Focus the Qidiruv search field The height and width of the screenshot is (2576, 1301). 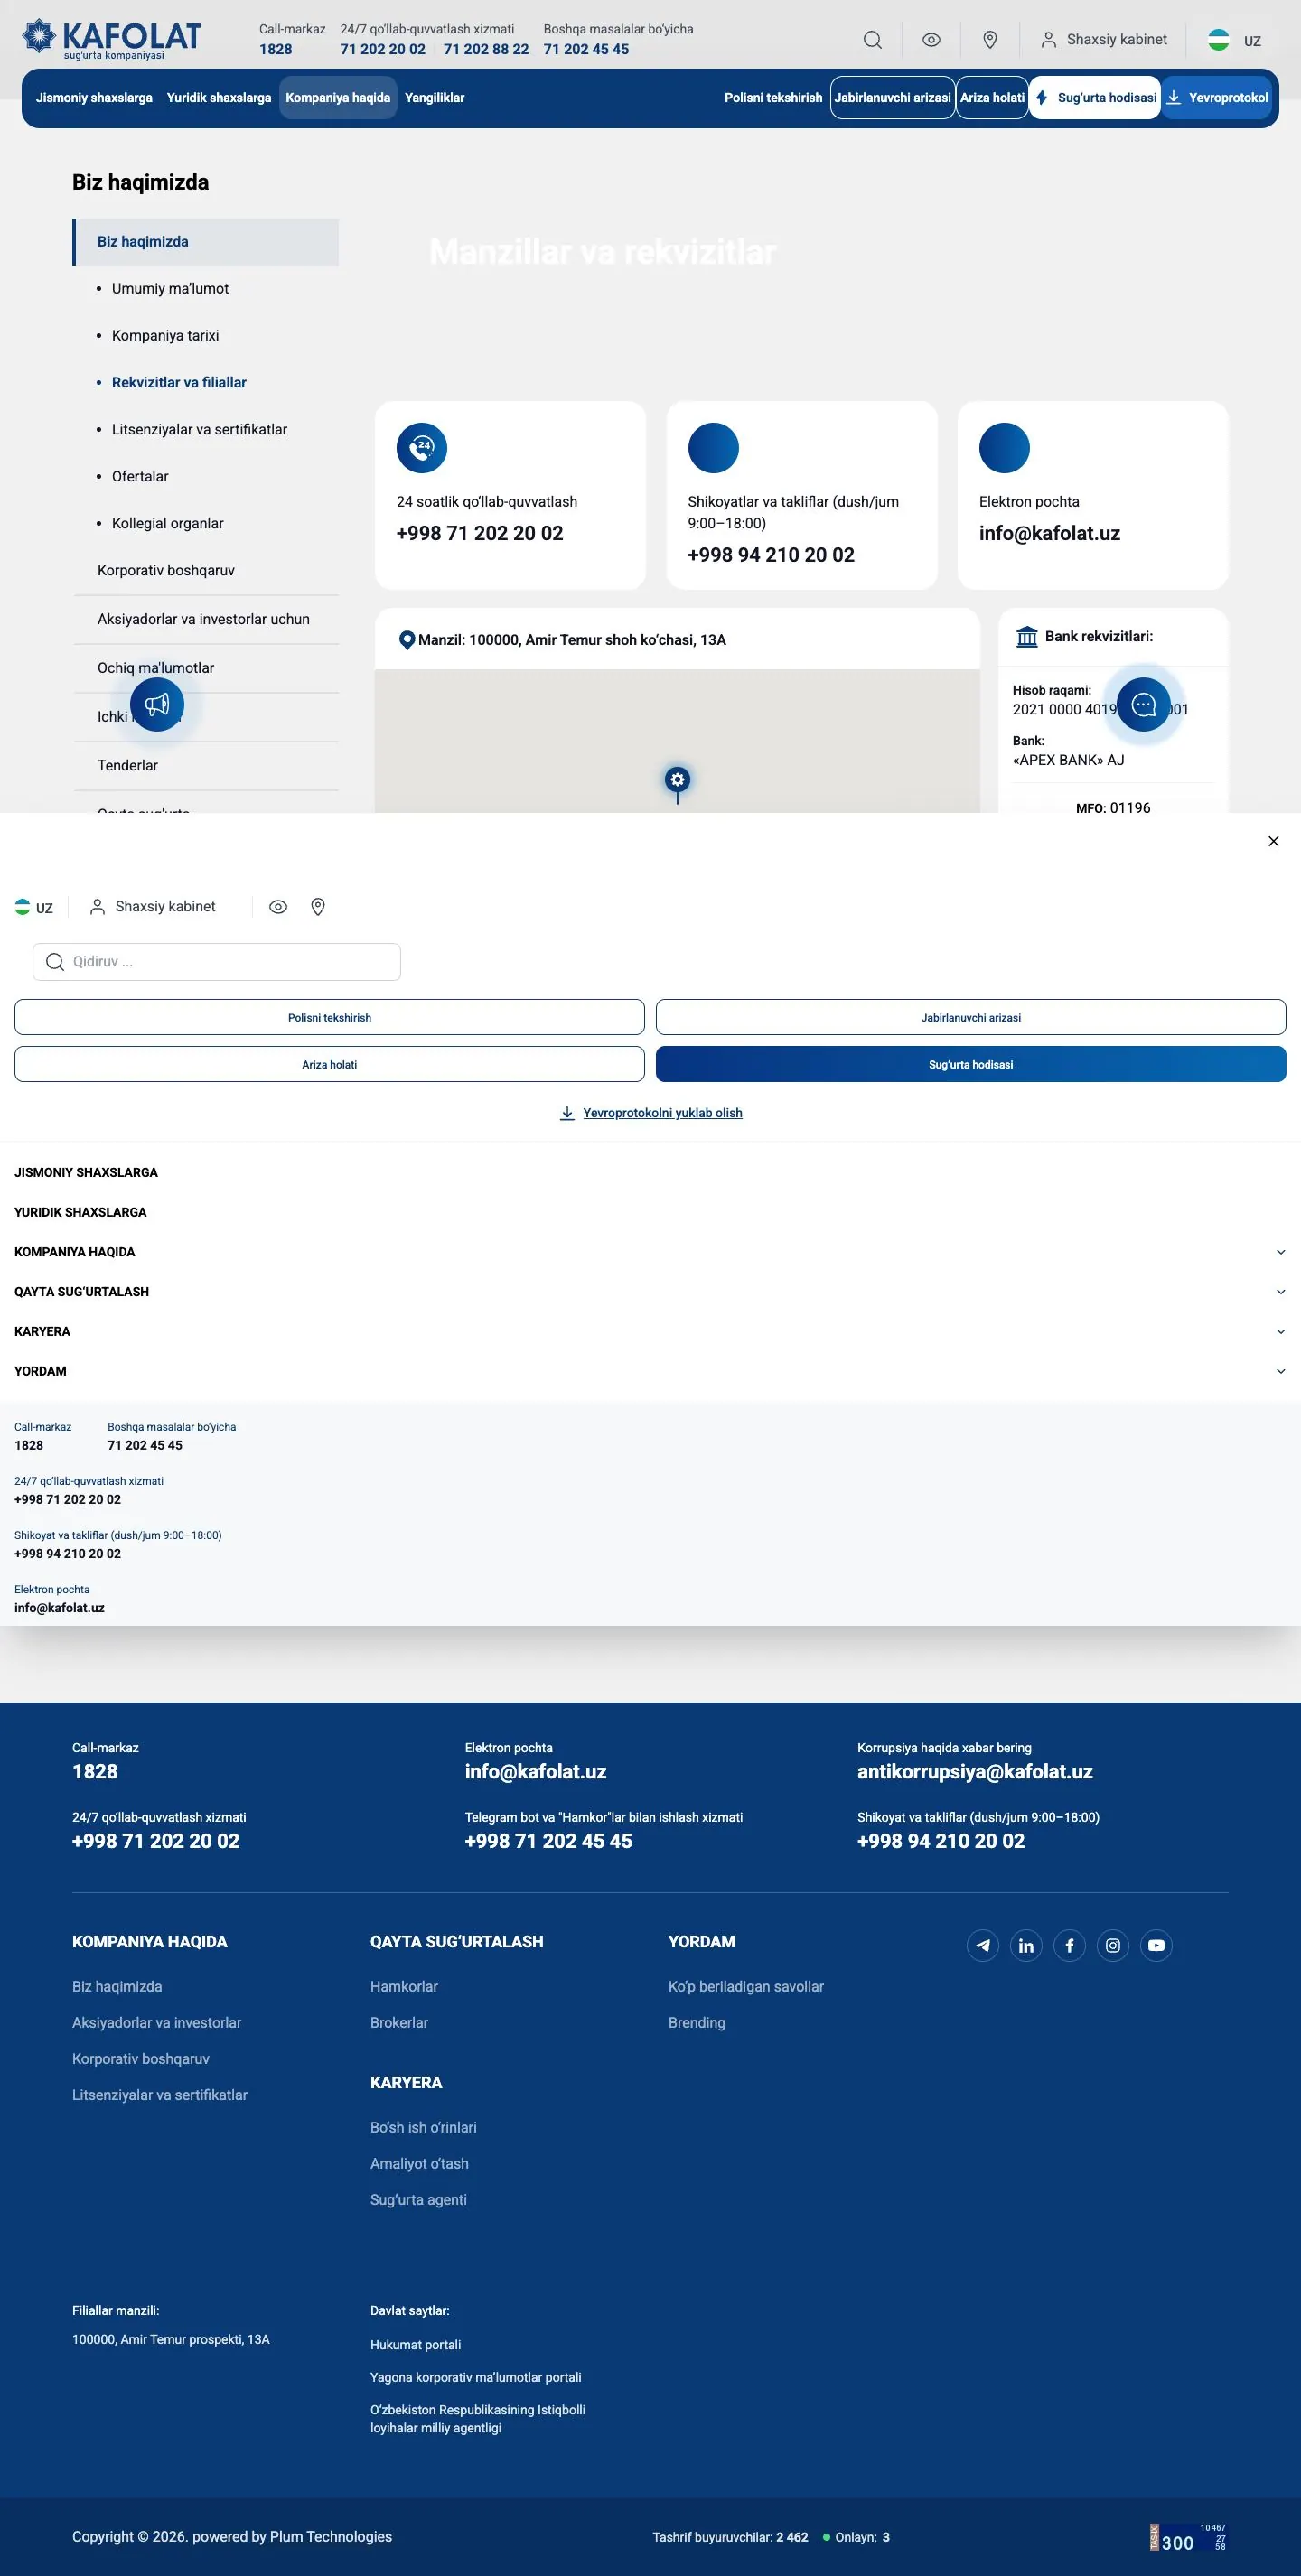(216, 962)
